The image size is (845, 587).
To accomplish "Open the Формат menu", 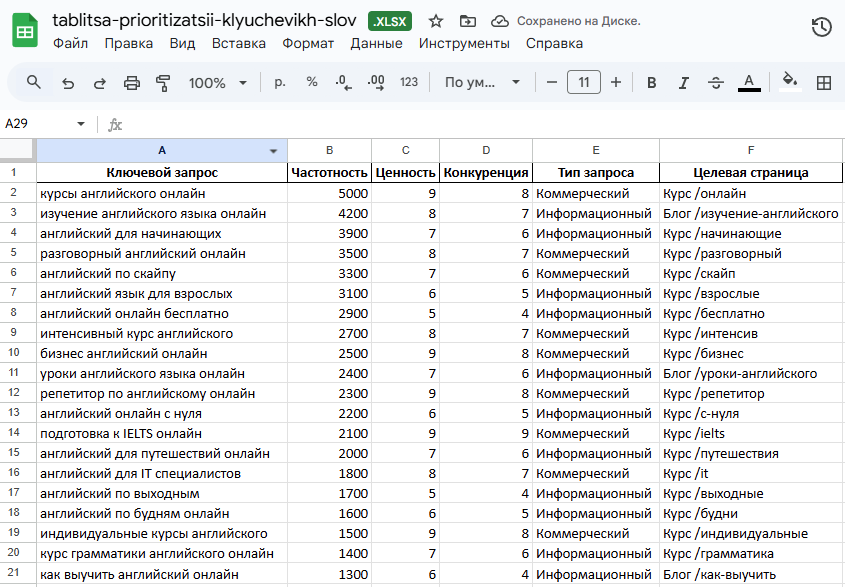I will click(308, 44).
